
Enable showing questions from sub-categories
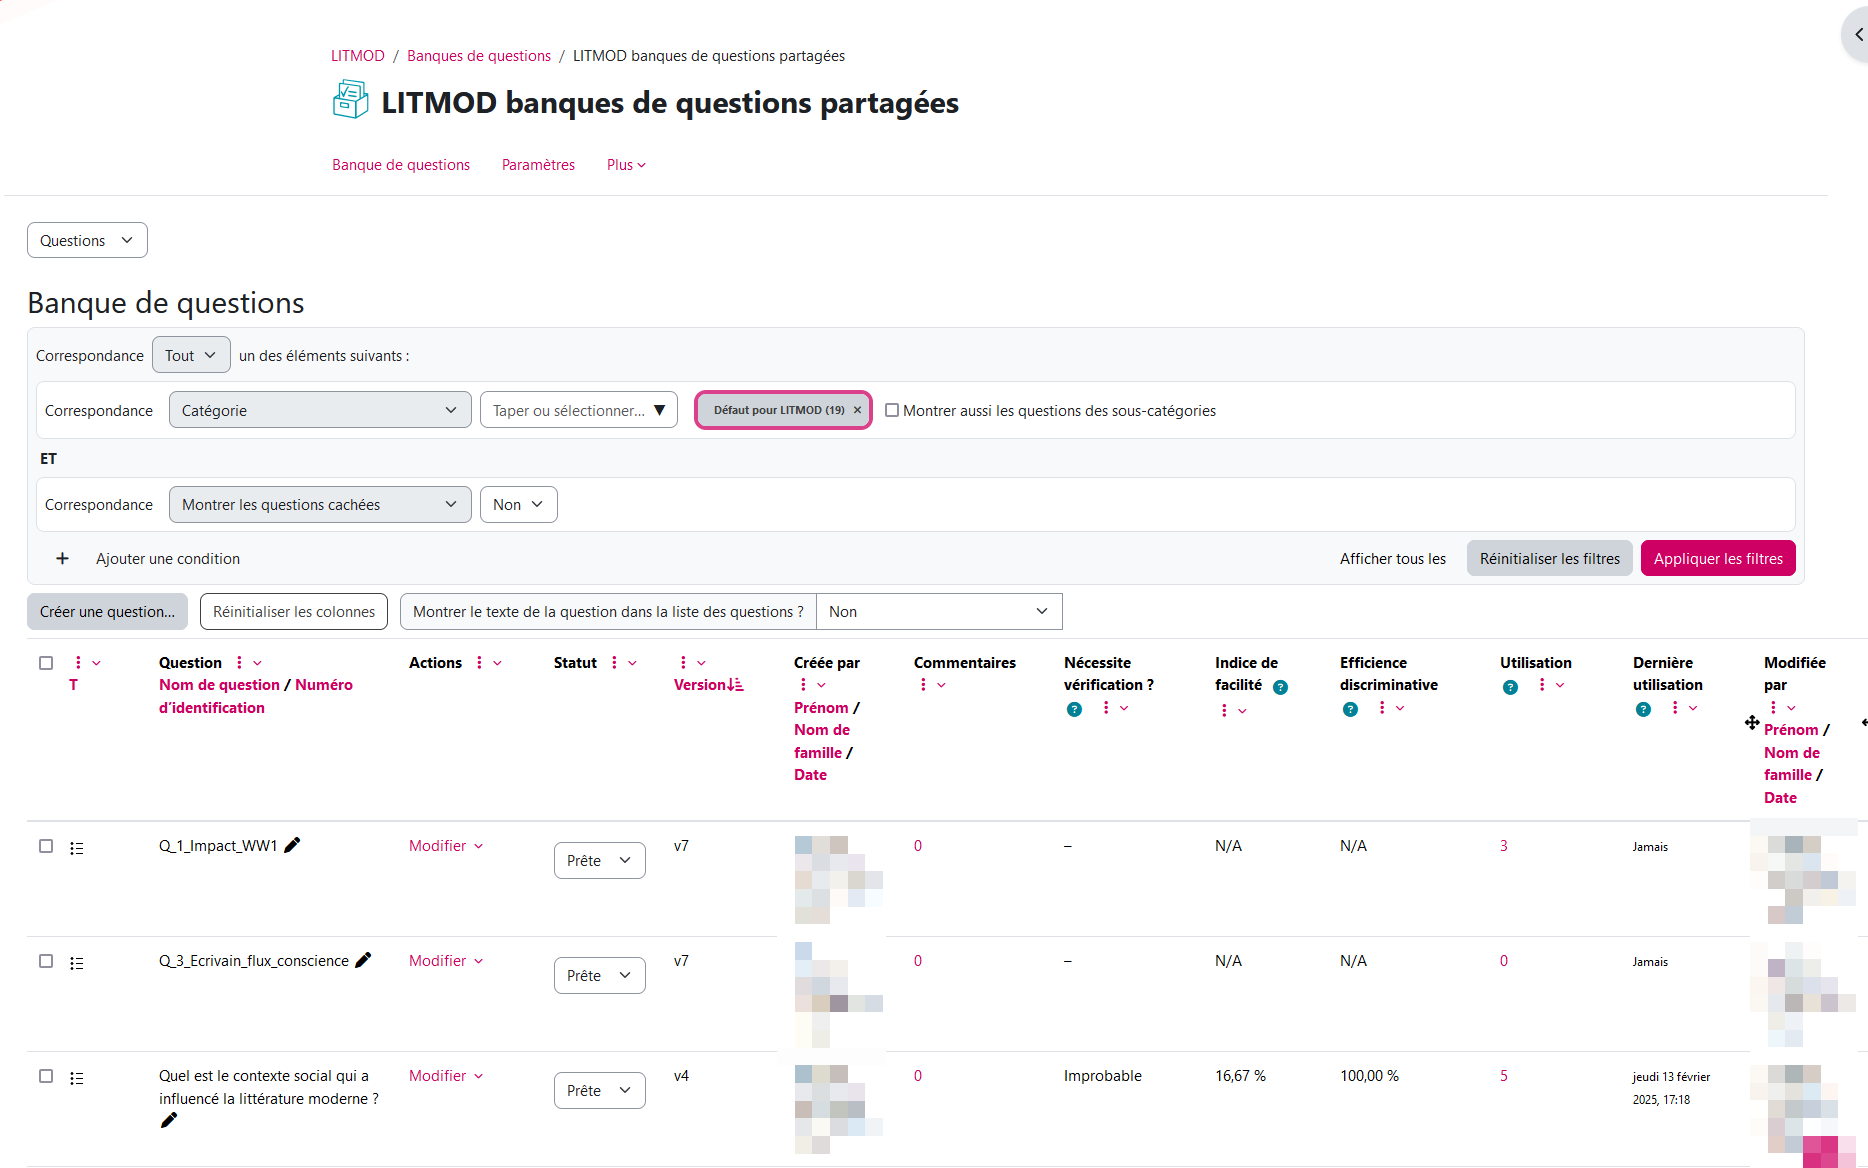[892, 410]
